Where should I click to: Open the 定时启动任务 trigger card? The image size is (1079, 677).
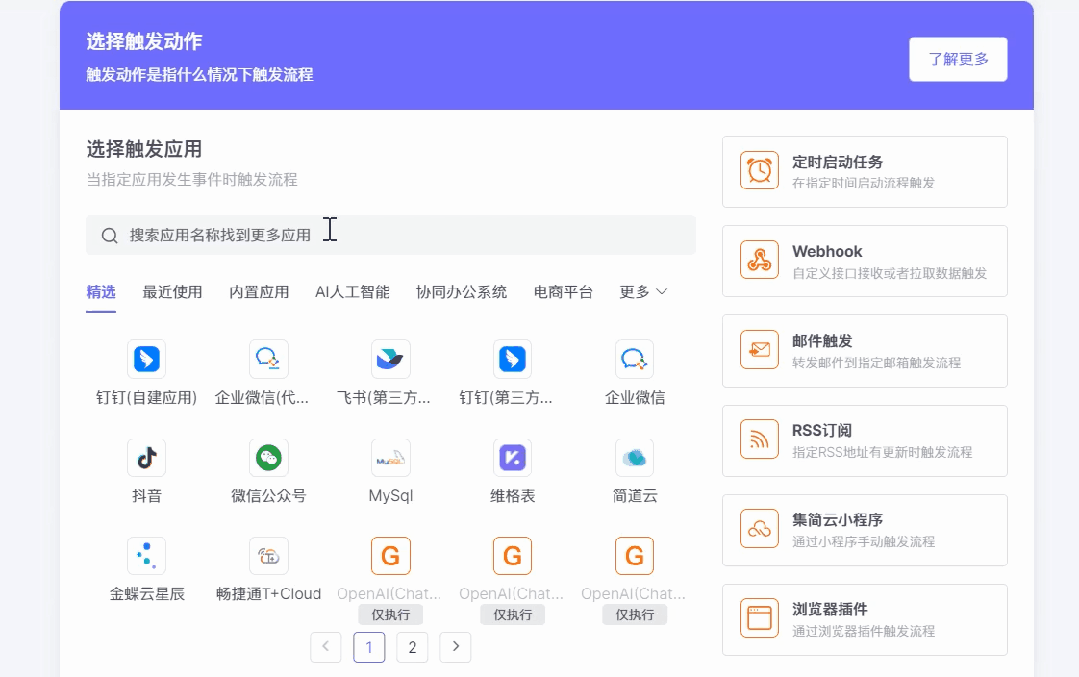click(x=864, y=171)
